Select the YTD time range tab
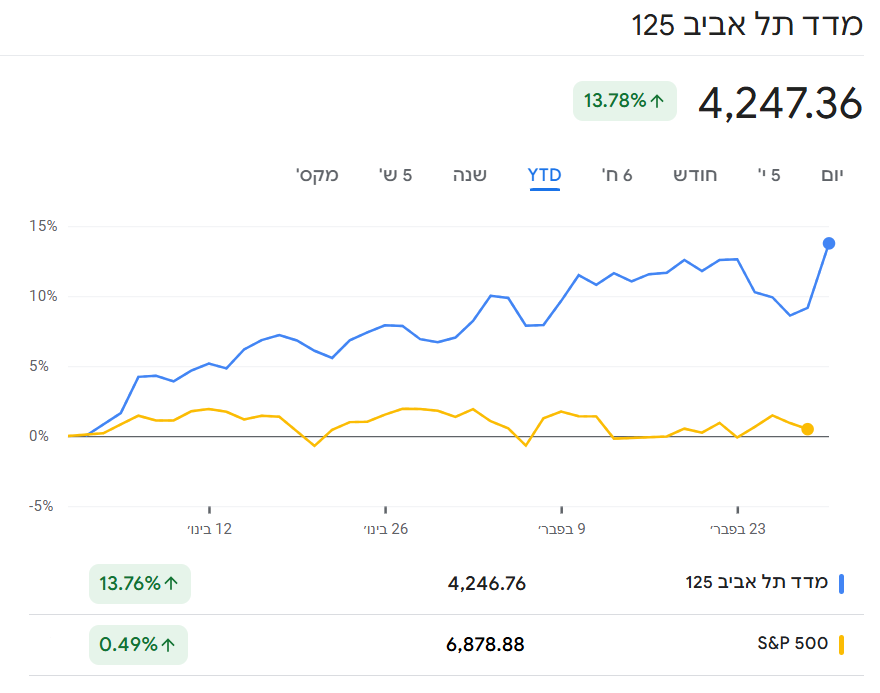The width and height of the screenshot is (880, 693). coord(544,175)
